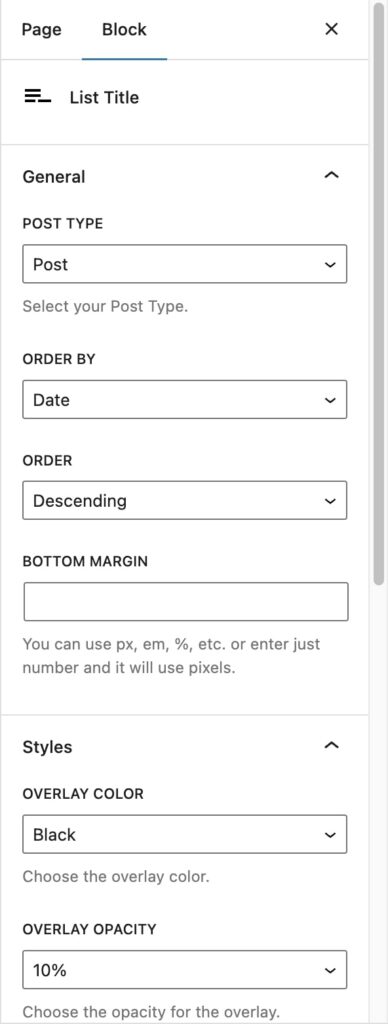
Task: Open the Order dropdown showing Descending
Action: [x=185, y=501]
